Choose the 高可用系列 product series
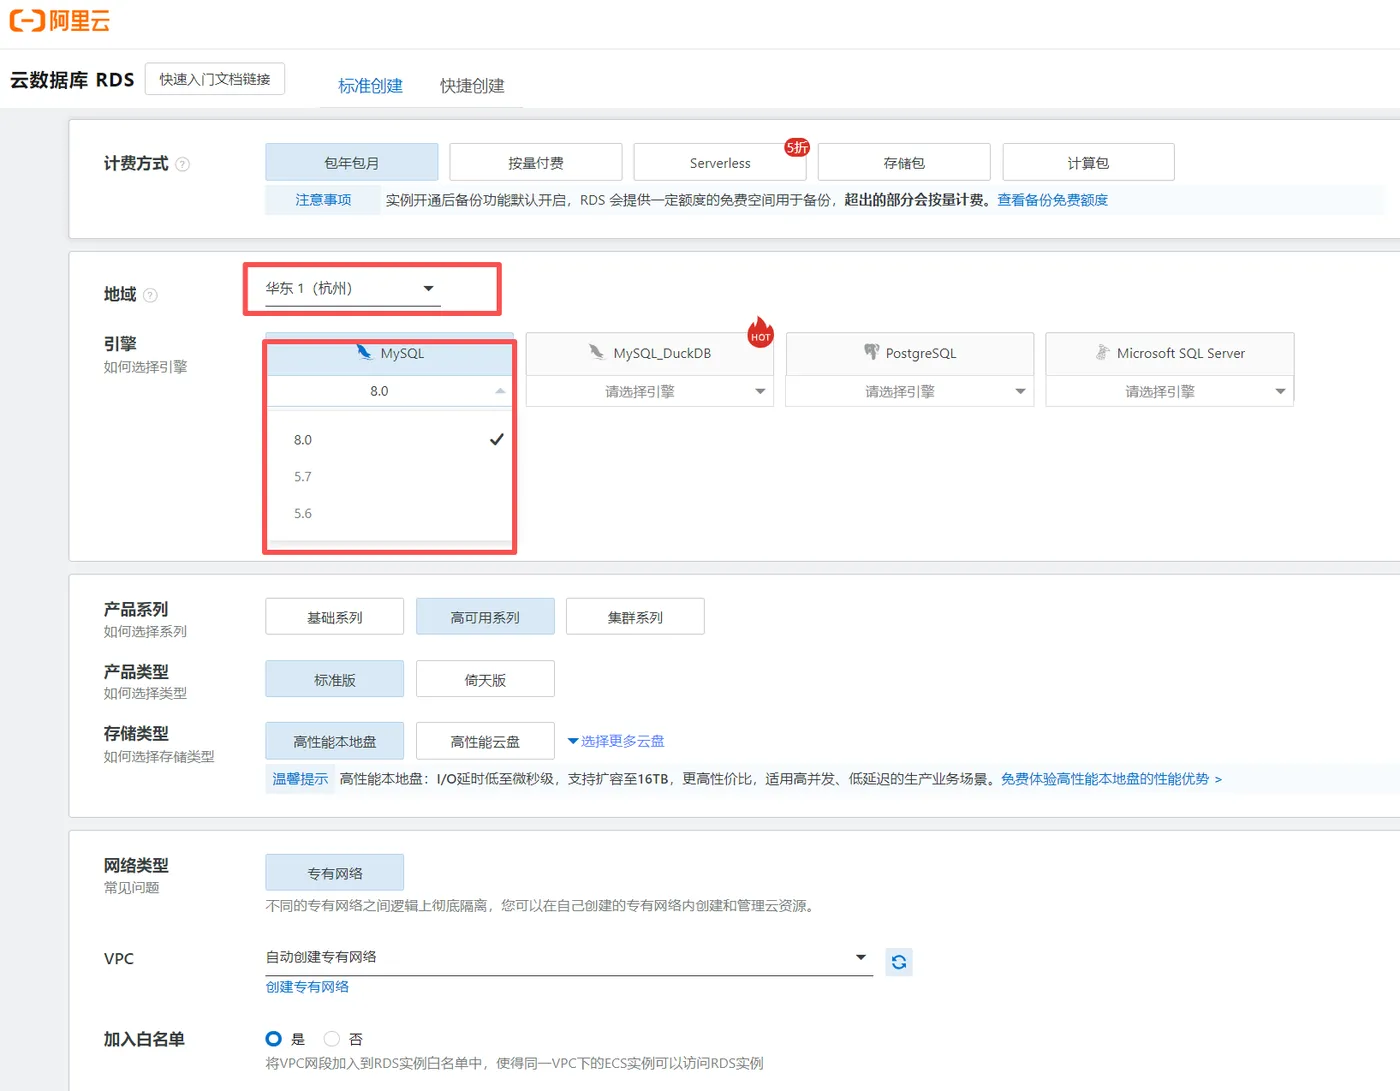 click(x=485, y=617)
